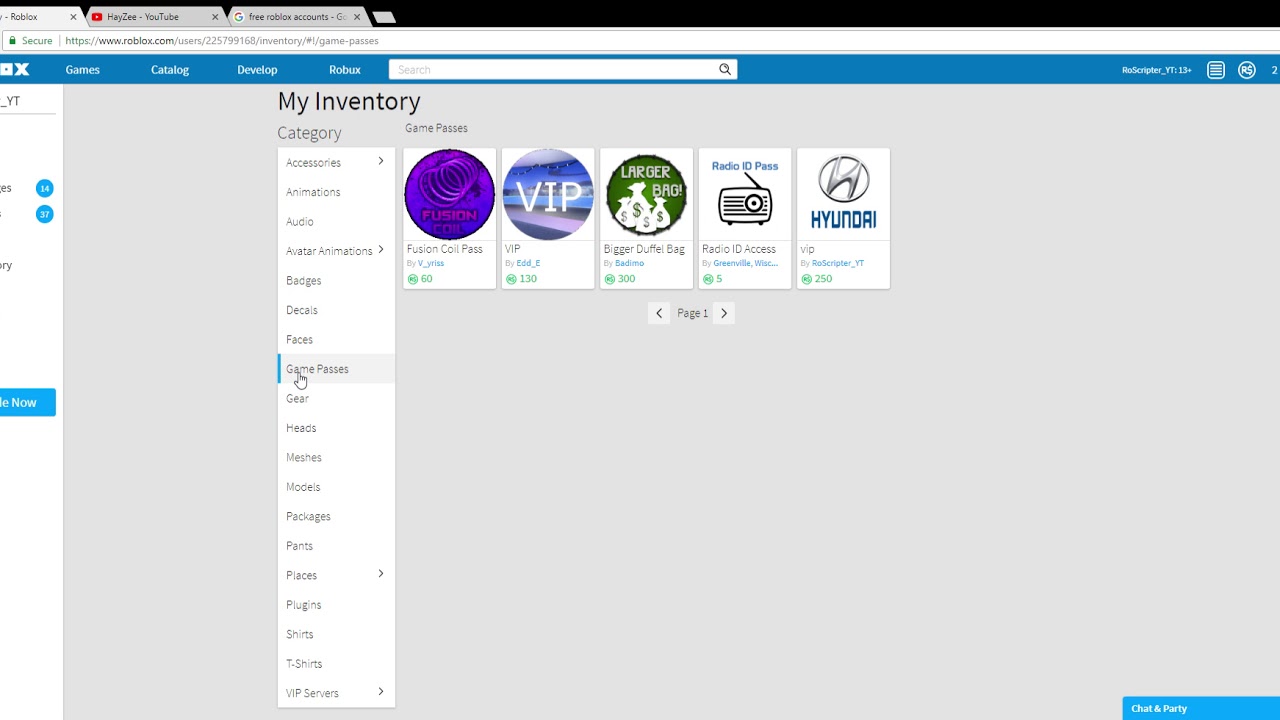Image resolution: width=1280 pixels, height=720 pixels.
Task: Open the Robux menu item
Action: (x=344, y=70)
